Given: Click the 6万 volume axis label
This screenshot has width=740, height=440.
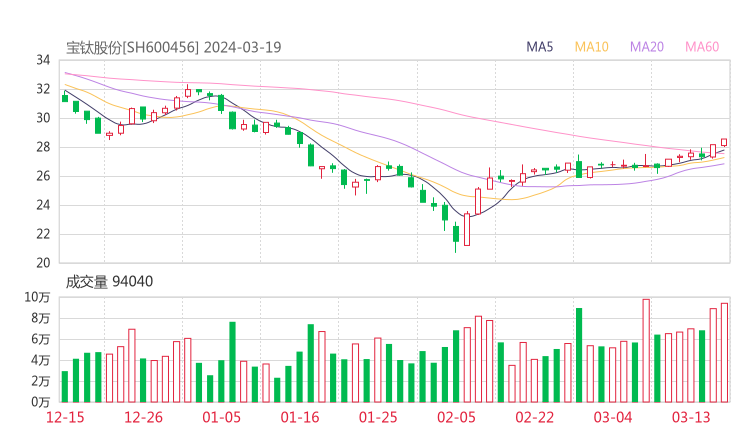Looking at the screenshot, I should coord(41,339).
